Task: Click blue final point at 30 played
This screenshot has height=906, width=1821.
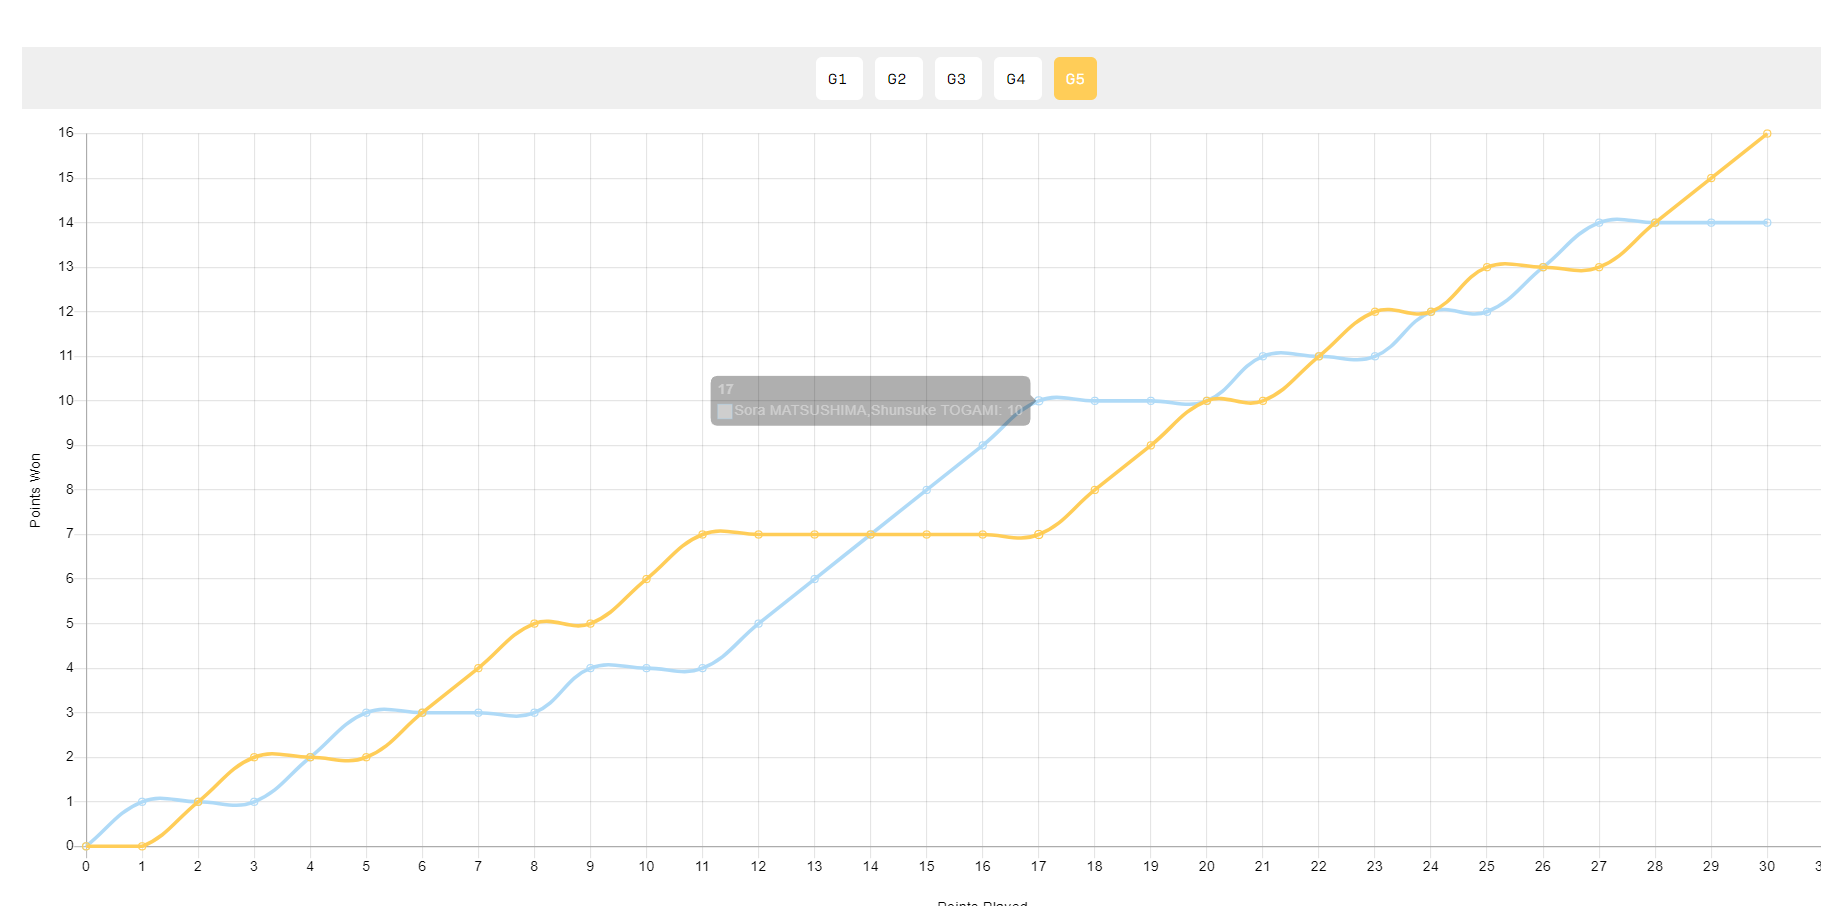Action: tap(1767, 223)
